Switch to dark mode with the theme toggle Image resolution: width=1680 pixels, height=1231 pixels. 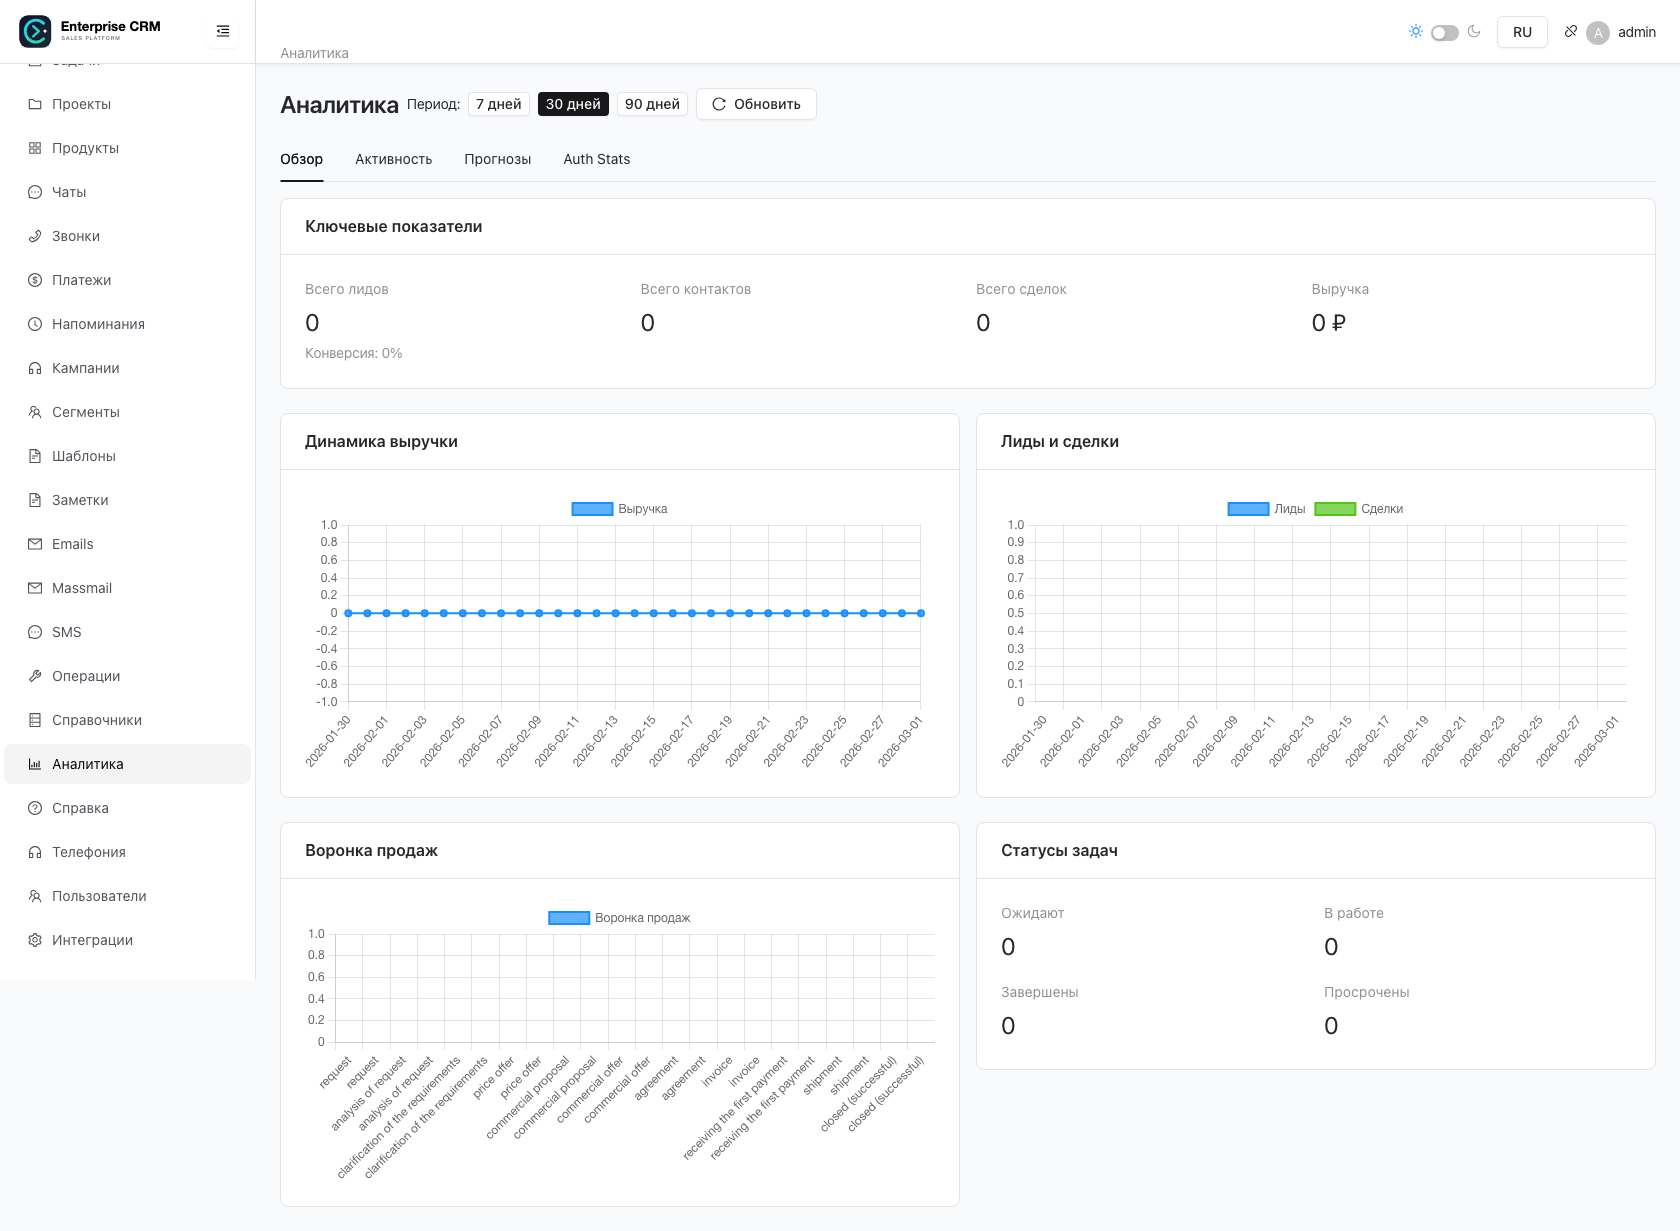[1444, 32]
